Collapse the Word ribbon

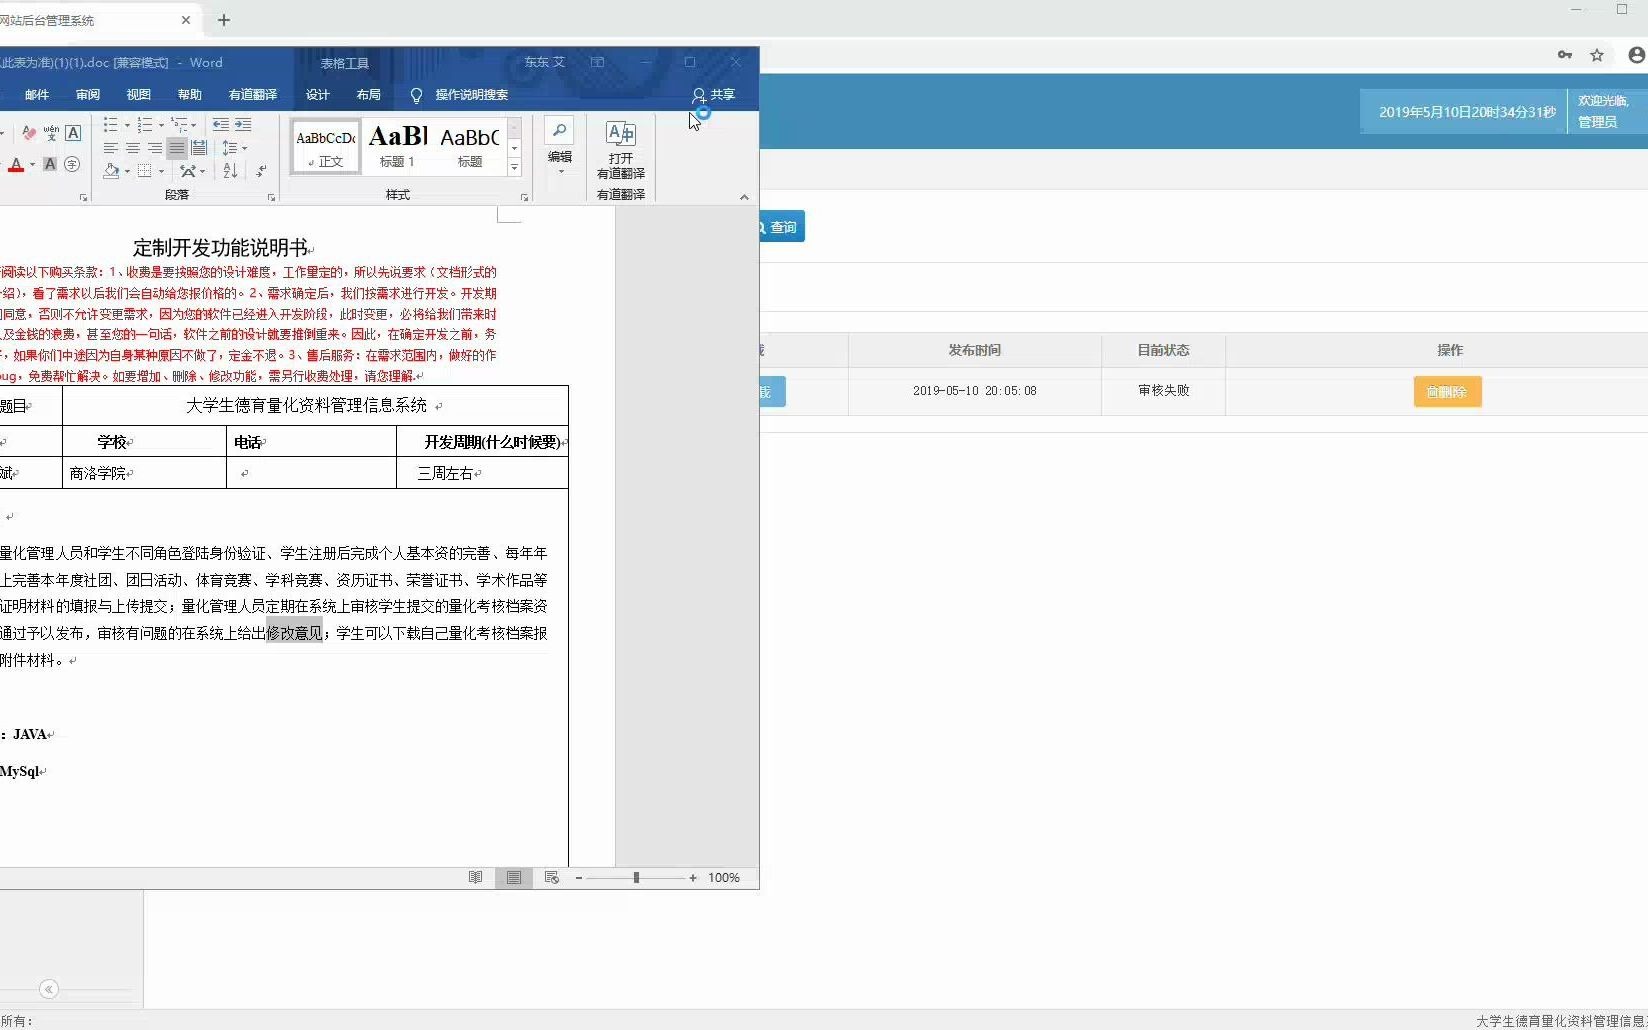coord(744,197)
